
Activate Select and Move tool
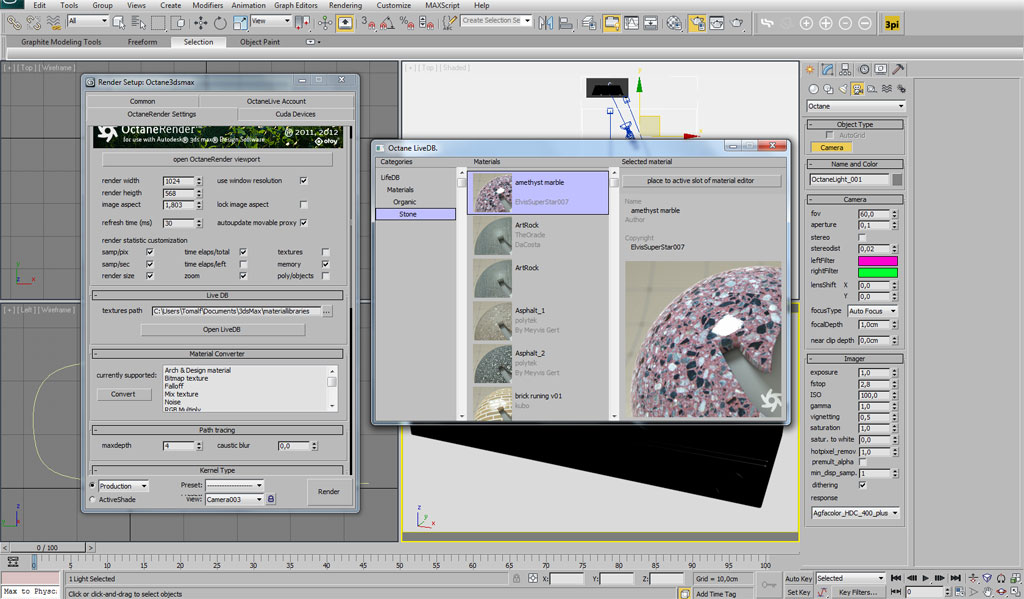pos(200,23)
